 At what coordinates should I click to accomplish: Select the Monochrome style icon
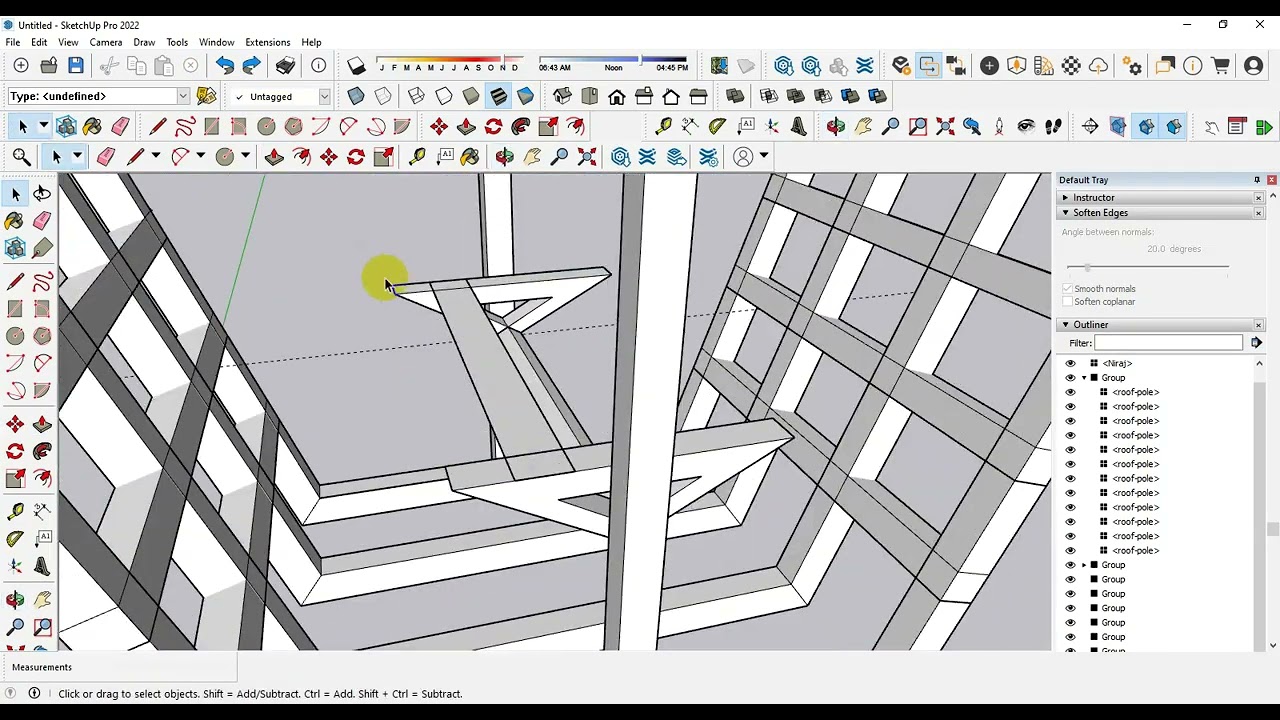(526, 97)
